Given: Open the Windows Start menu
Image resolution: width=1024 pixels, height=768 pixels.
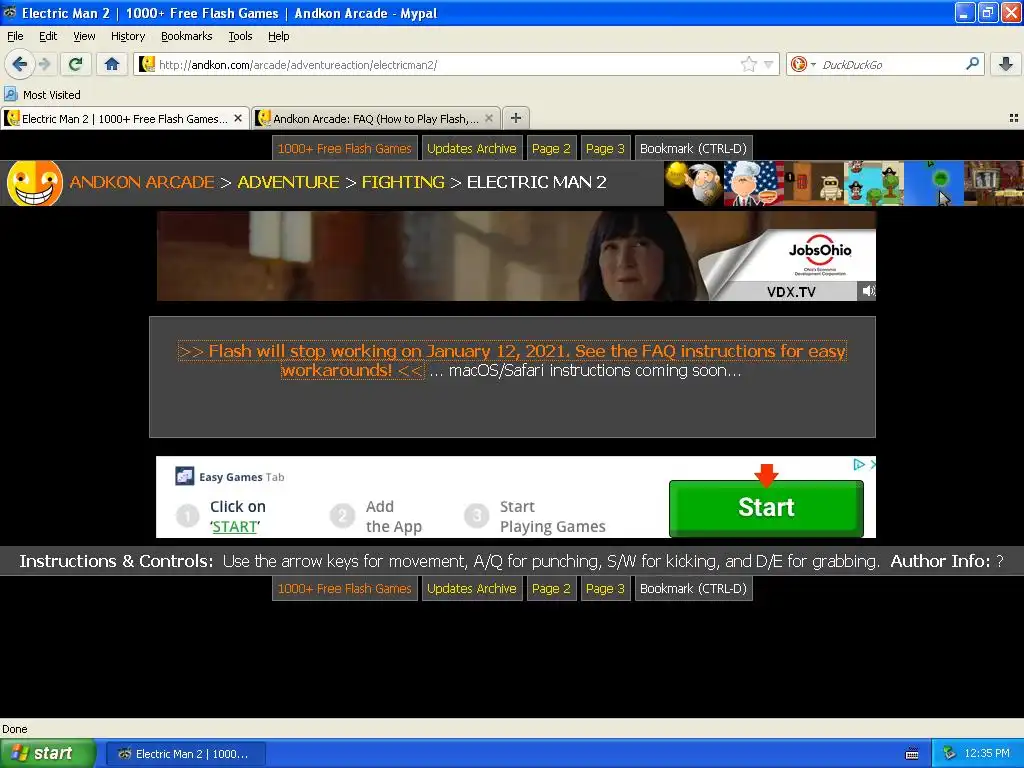Looking at the screenshot, I should click(48, 753).
